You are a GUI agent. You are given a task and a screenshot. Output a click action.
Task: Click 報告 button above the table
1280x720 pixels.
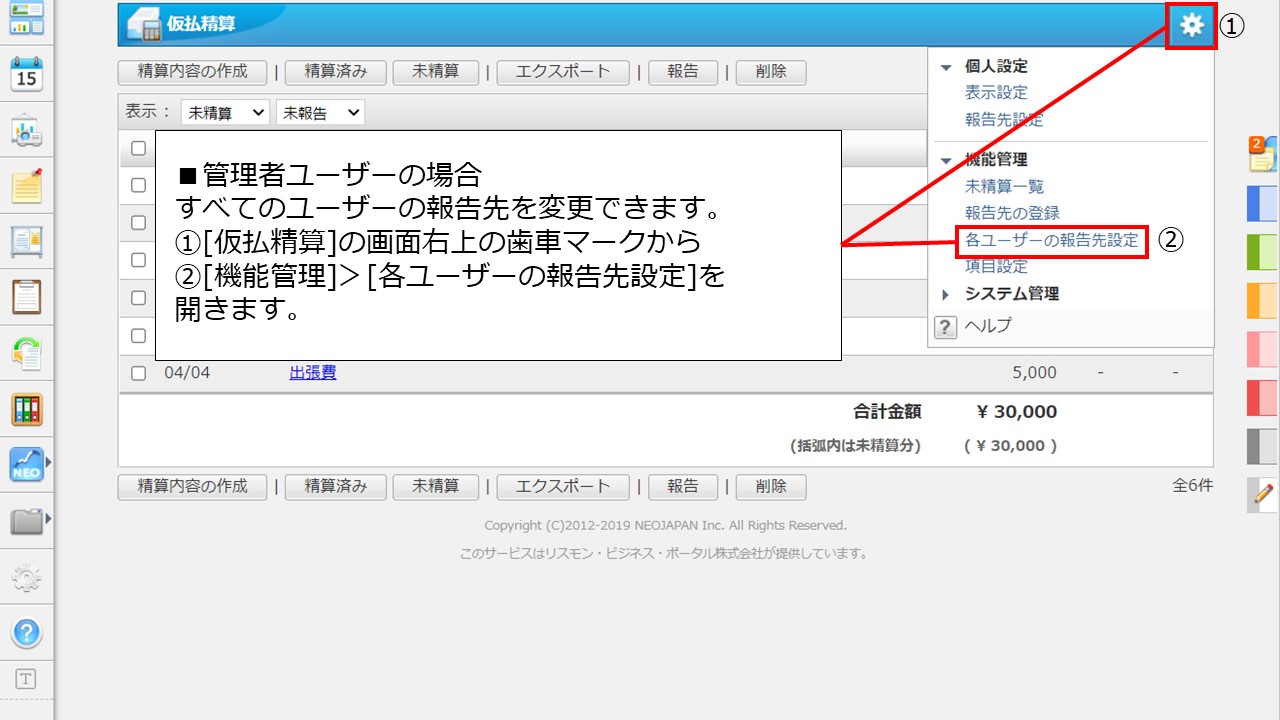(x=683, y=72)
